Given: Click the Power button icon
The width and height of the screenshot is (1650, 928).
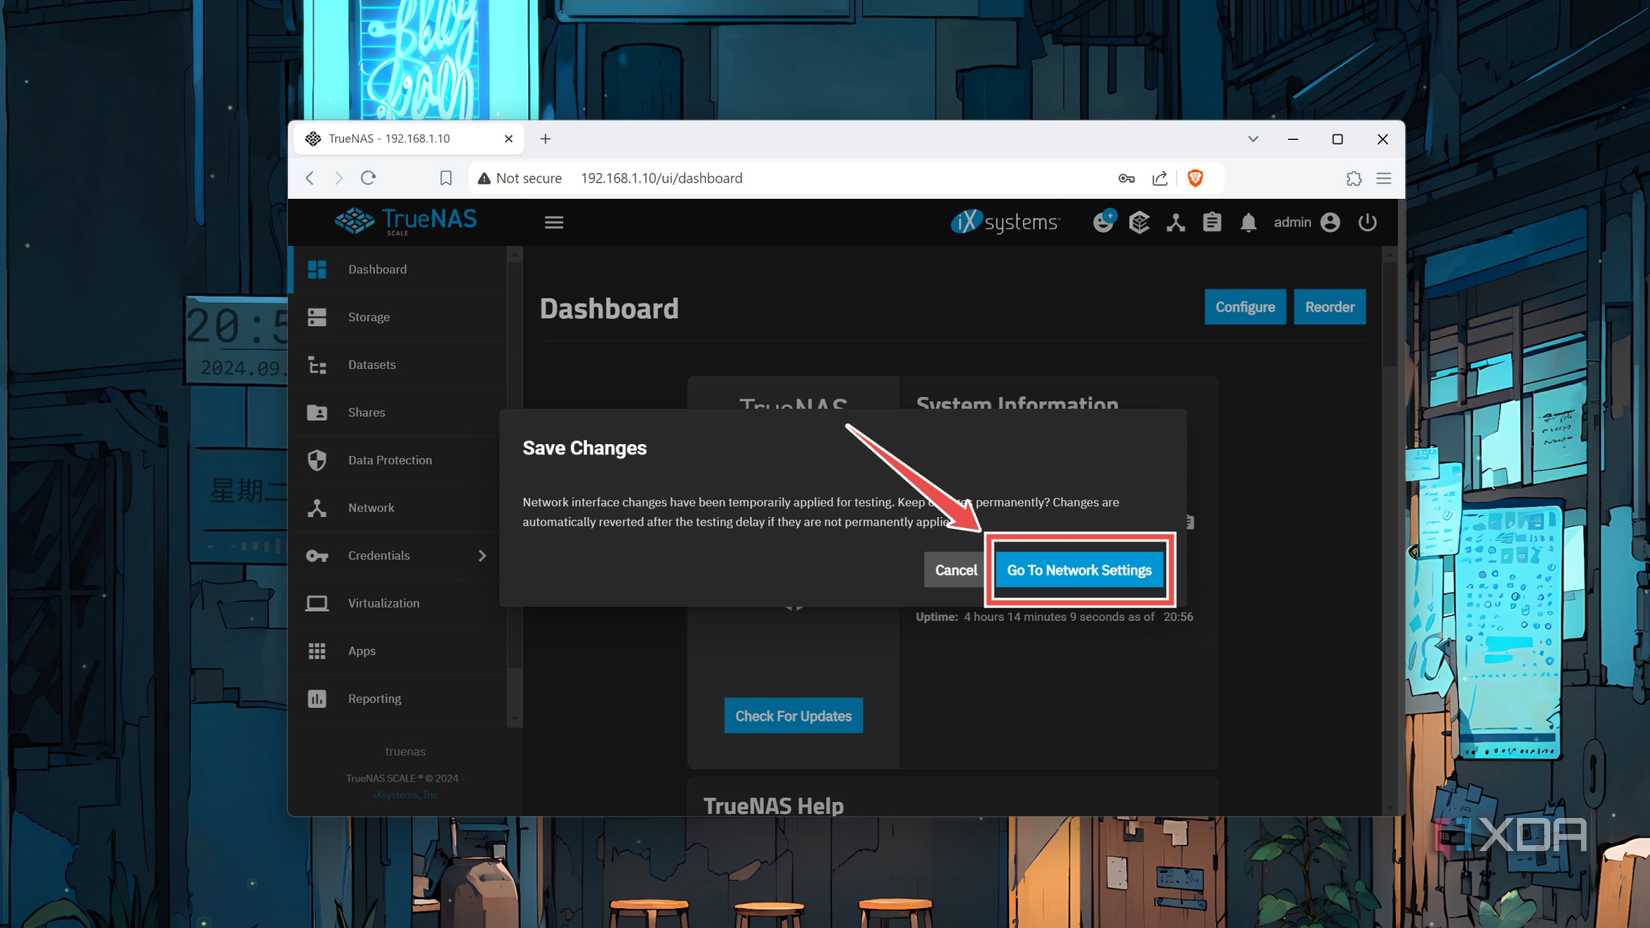Looking at the screenshot, I should click(x=1367, y=222).
